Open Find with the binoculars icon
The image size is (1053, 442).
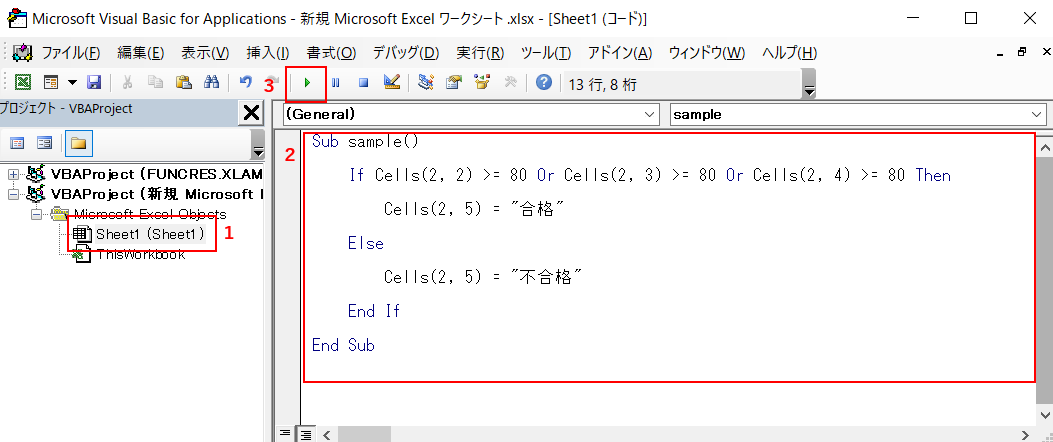pos(211,83)
